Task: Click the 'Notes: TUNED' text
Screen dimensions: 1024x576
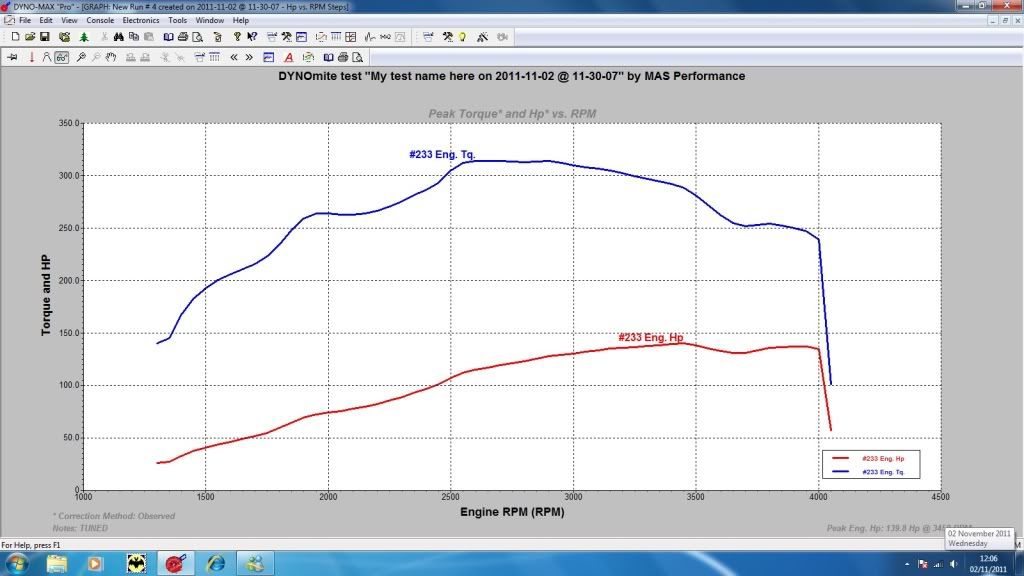Action: point(80,528)
